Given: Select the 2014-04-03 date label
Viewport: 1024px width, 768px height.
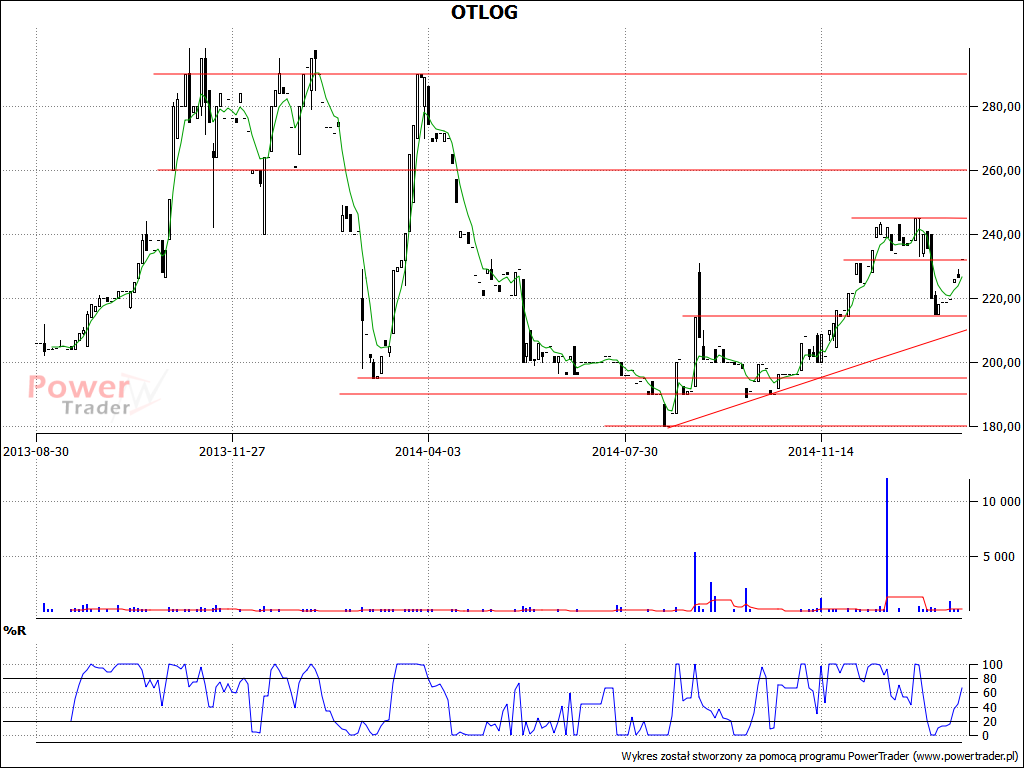Looking at the screenshot, I should (428, 452).
